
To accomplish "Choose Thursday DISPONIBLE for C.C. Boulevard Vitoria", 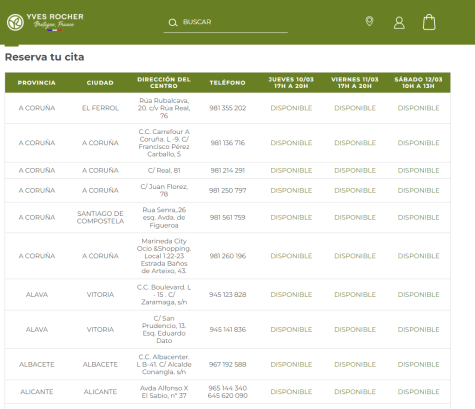I will tap(291, 295).
